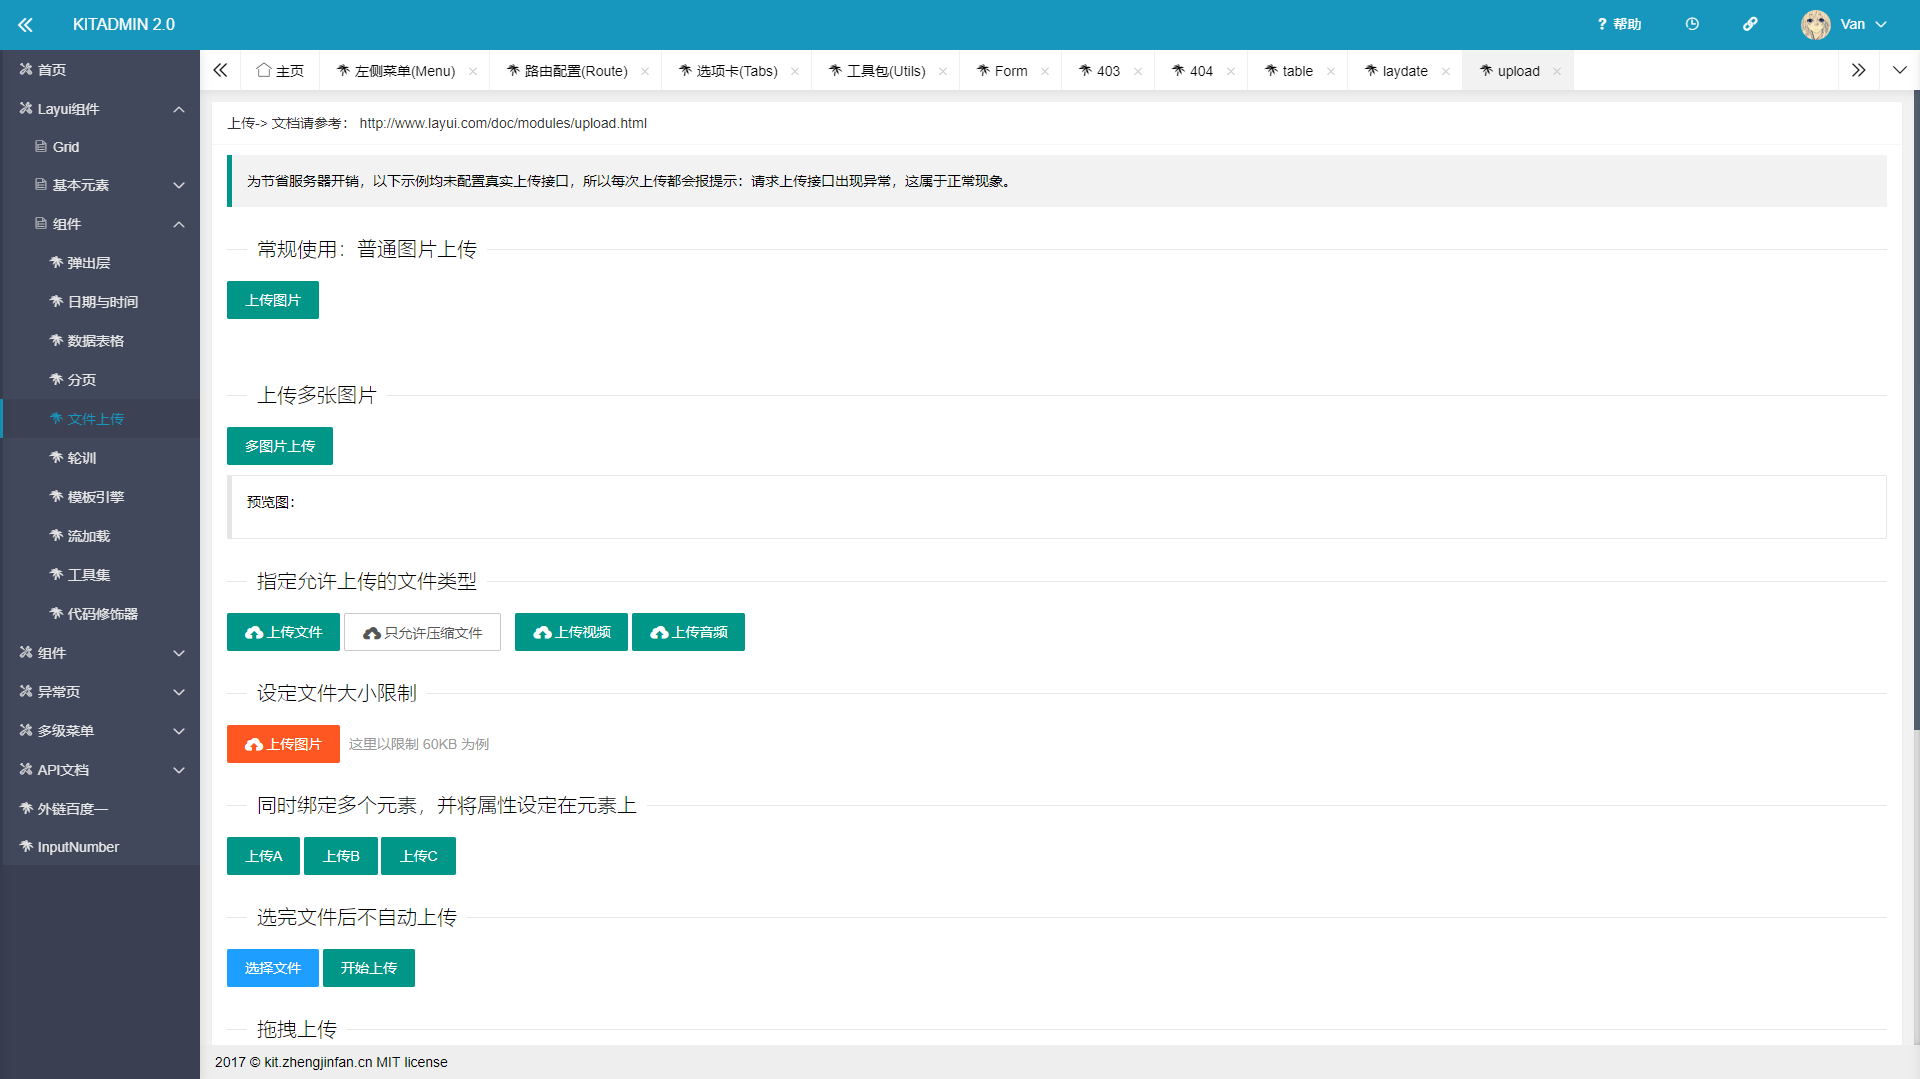The height and width of the screenshot is (1079, 1920).
Task: Open 工具集 menu item
Action: [100, 575]
